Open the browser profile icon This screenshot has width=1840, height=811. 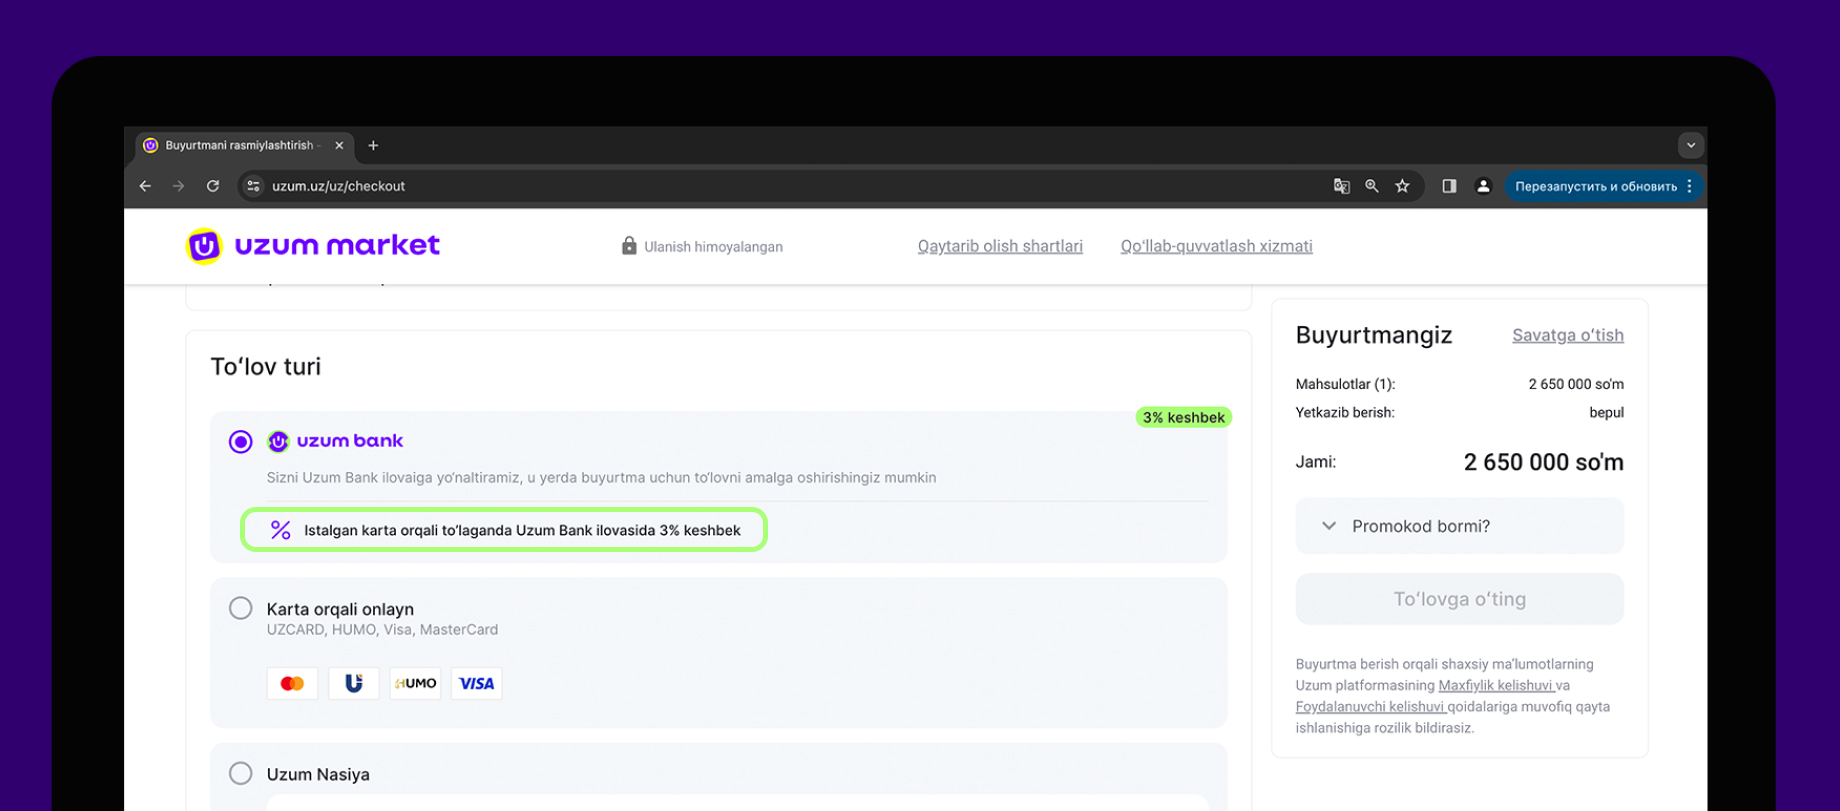pyautogui.click(x=1483, y=186)
